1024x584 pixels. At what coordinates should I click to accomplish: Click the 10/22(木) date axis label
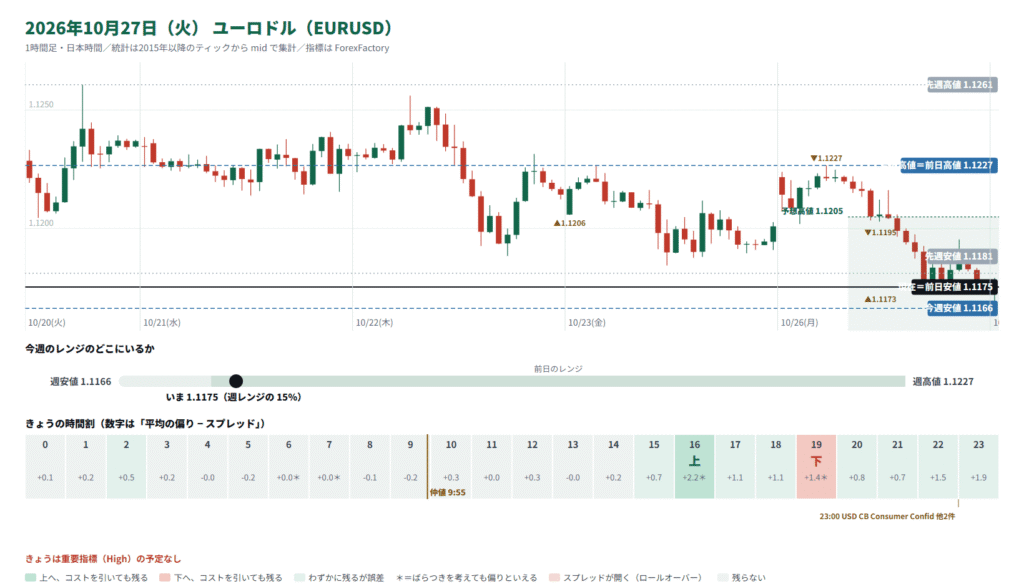(x=374, y=323)
